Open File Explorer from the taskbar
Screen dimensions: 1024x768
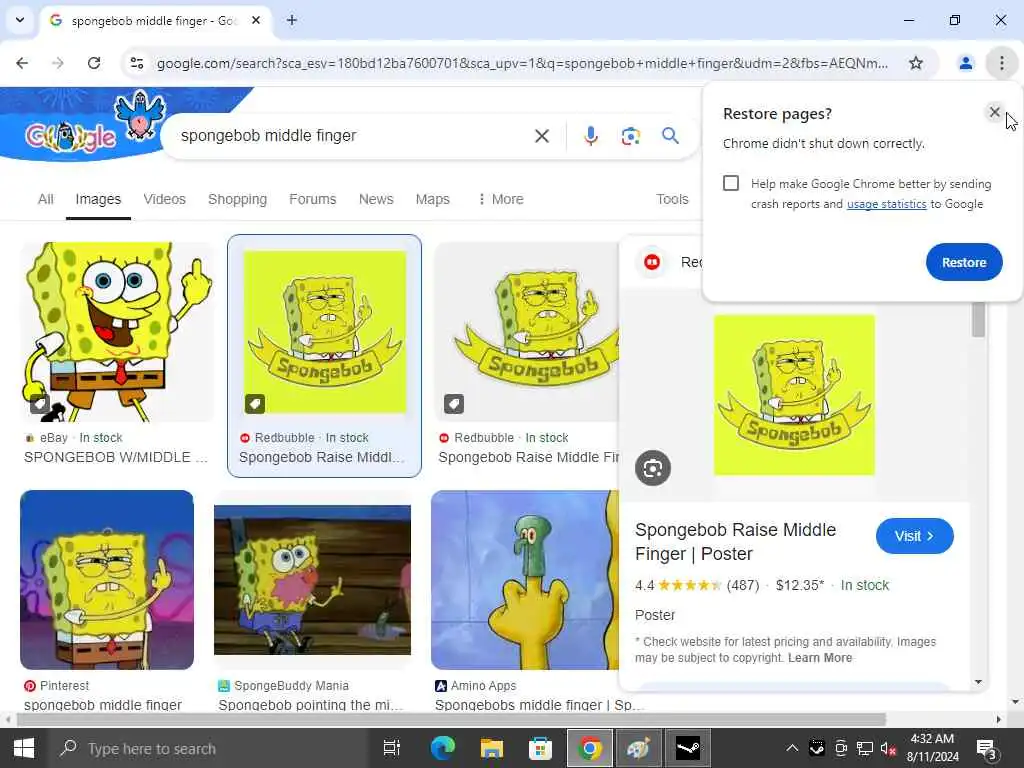pos(491,748)
